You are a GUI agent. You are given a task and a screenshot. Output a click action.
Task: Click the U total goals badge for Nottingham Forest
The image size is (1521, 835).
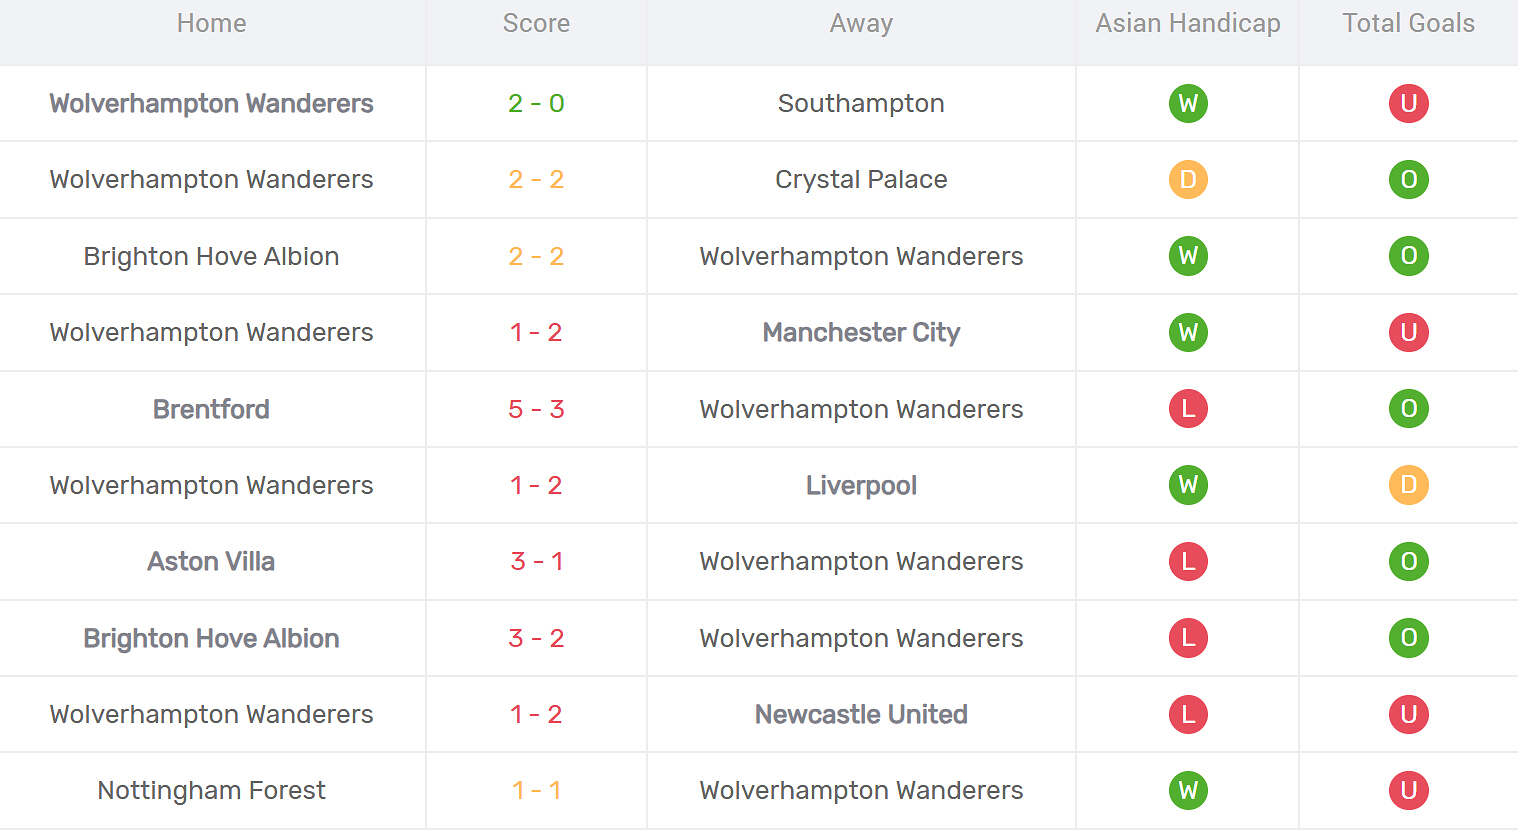pyautogui.click(x=1408, y=790)
